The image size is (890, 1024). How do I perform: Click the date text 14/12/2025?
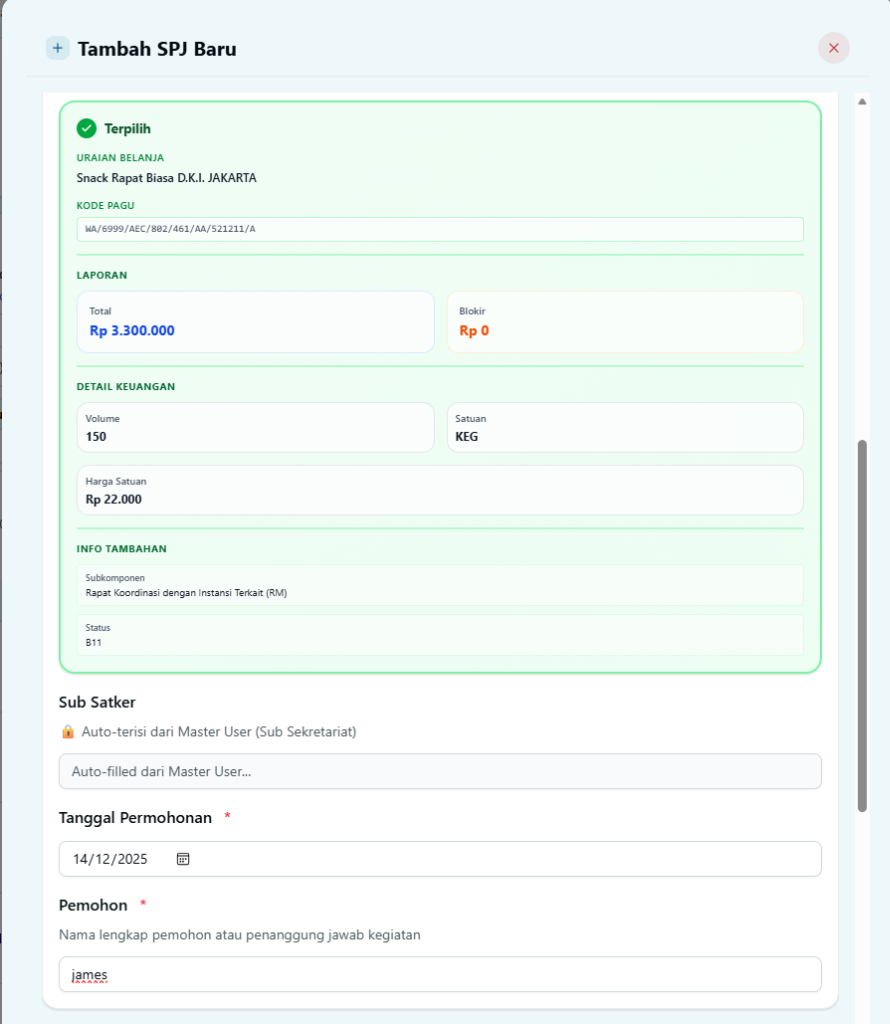click(110, 859)
